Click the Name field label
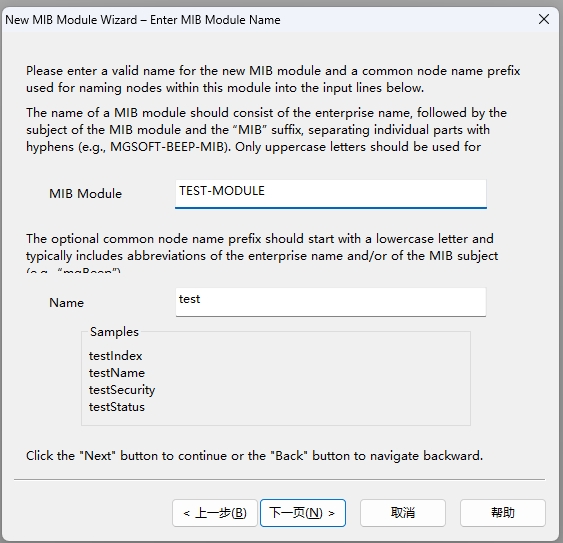This screenshot has width=563, height=543. (66, 302)
